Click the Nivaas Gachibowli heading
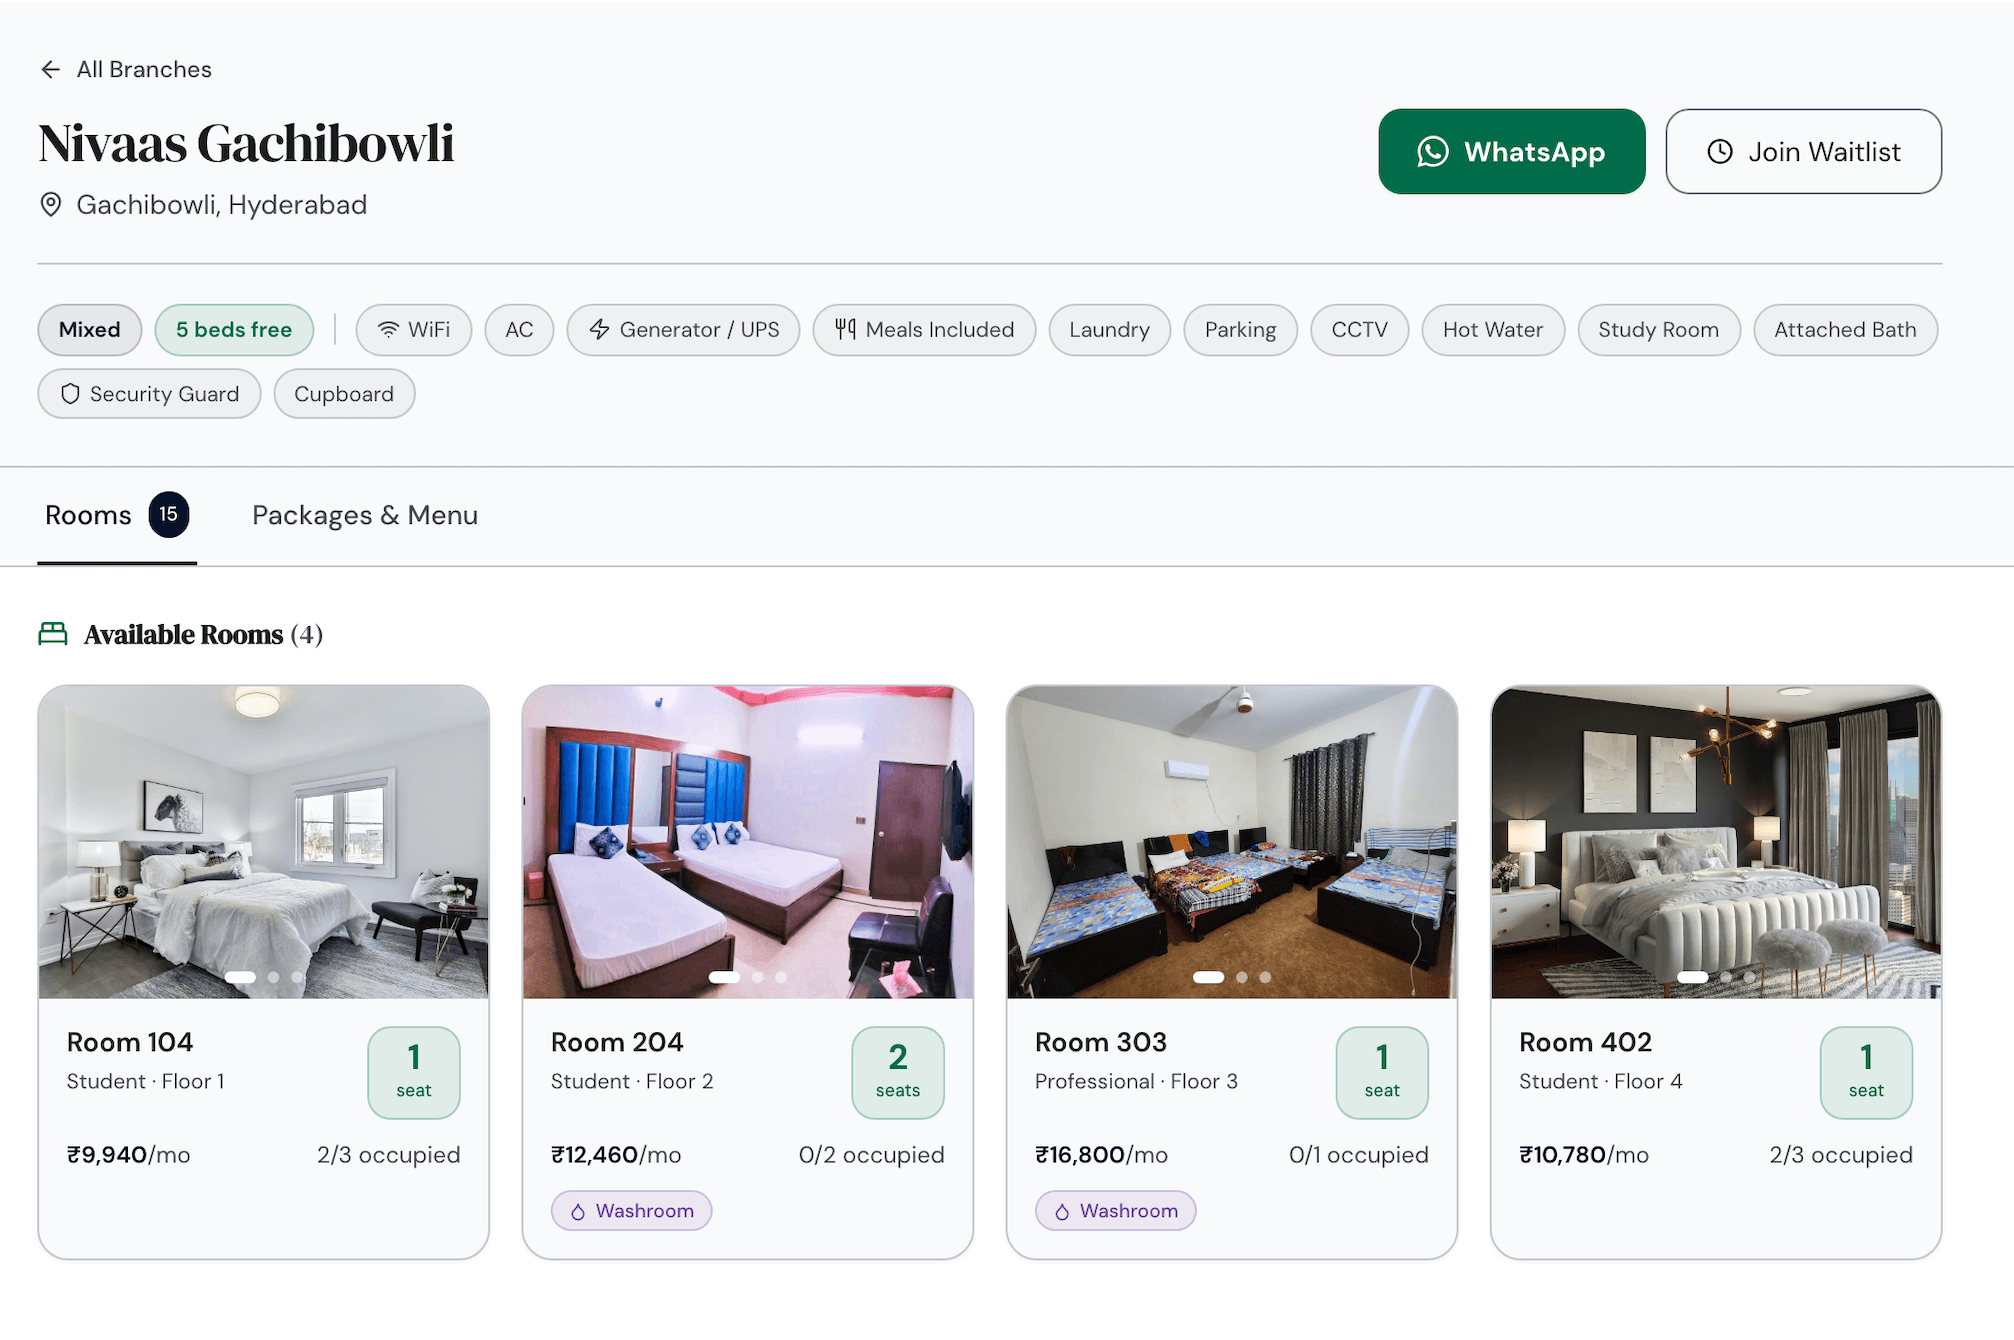Screen dimensions: 2014x1340 click(x=246, y=143)
